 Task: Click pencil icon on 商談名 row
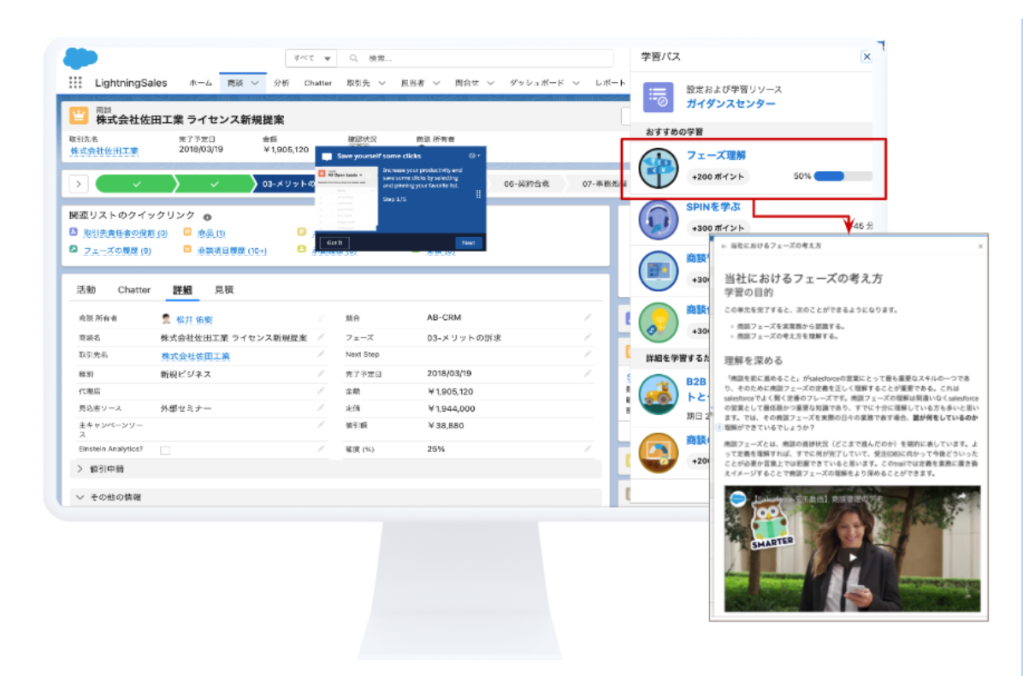(320, 337)
